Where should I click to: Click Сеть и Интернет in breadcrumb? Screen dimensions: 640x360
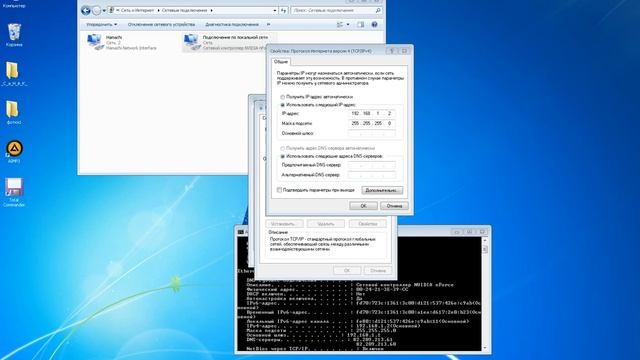138,10
